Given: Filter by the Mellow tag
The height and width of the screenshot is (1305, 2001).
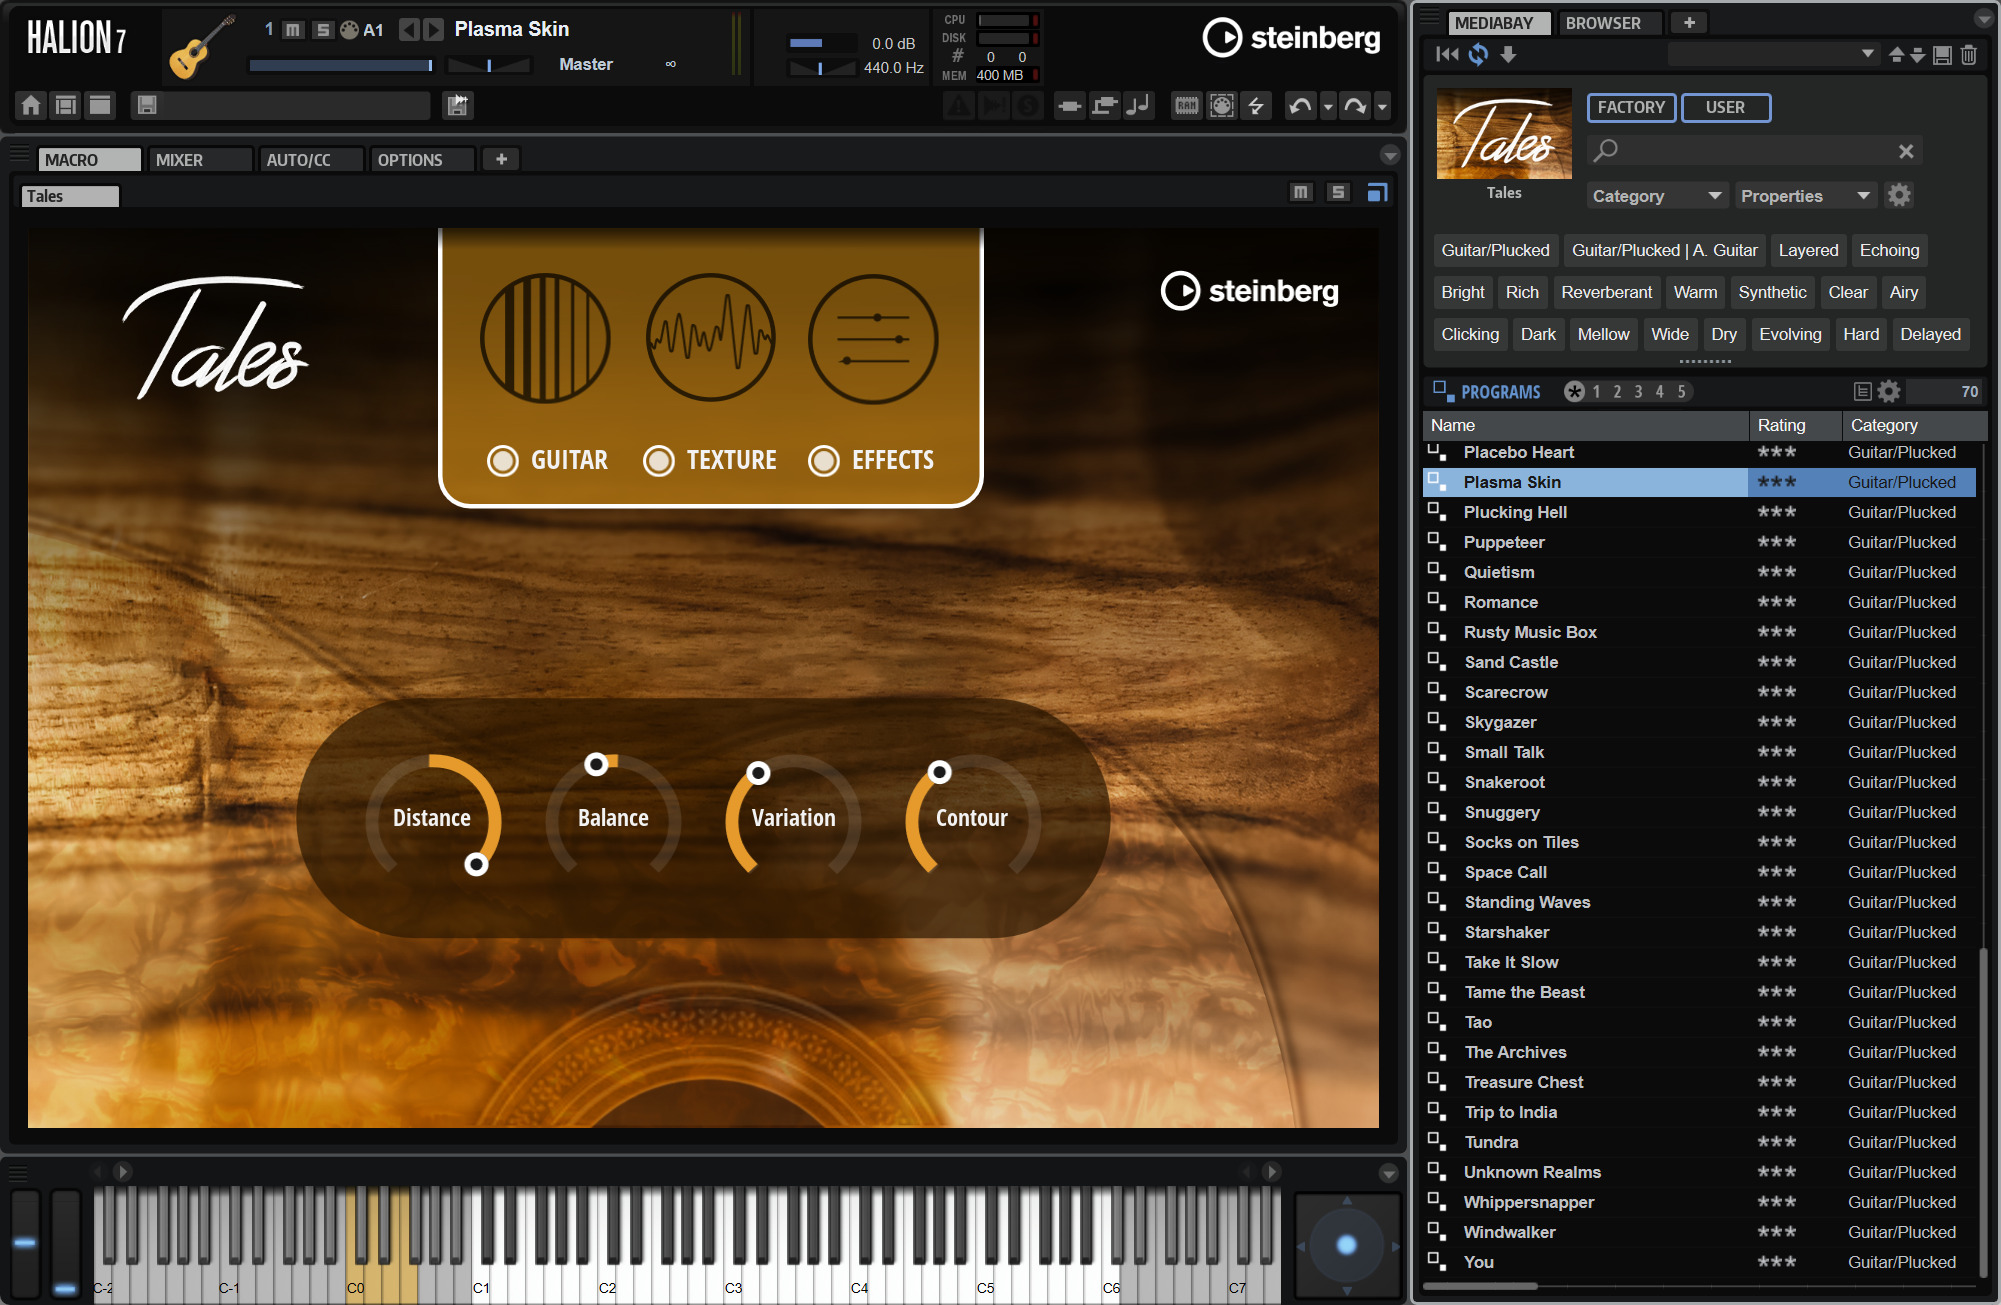Looking at the screenshot, I should tap(1603, 334).
